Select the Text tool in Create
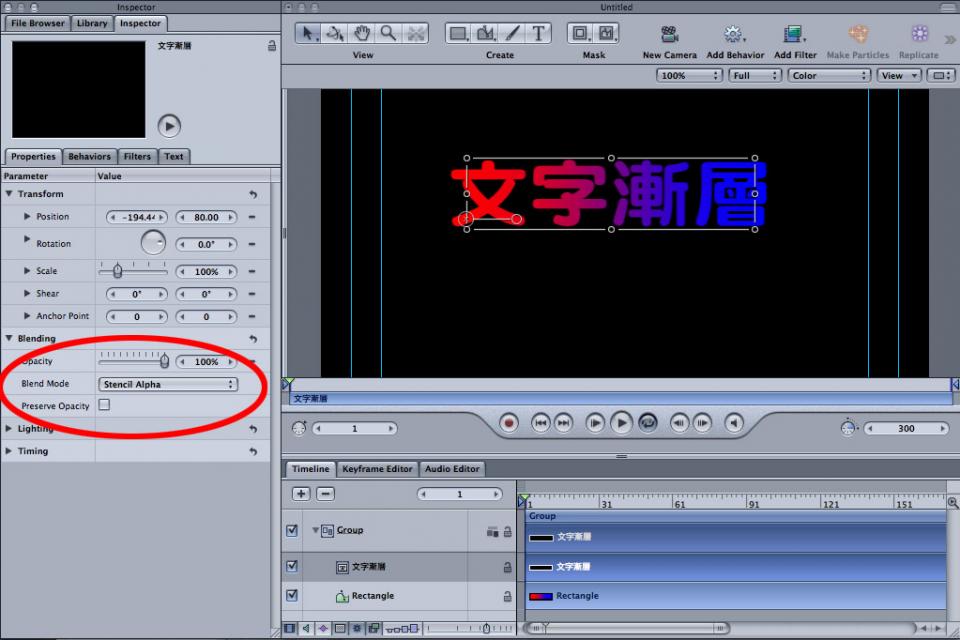Screen dimensions: 960x640 (x=538, y=33)
